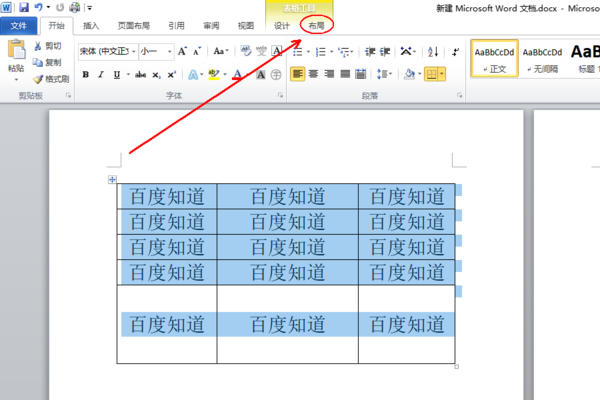Click the Asian layout icon
This screenshot has height=400, width=600.
[406, 51]
